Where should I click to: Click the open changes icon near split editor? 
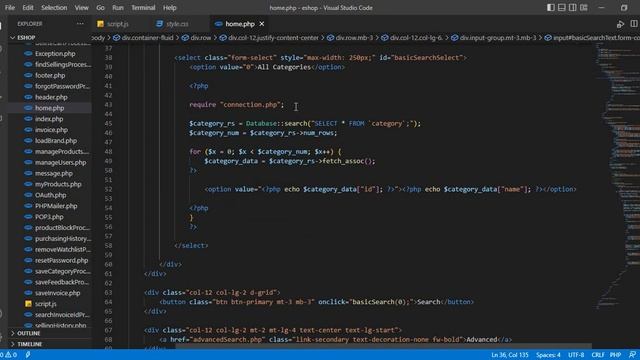(x=620, y=24)
